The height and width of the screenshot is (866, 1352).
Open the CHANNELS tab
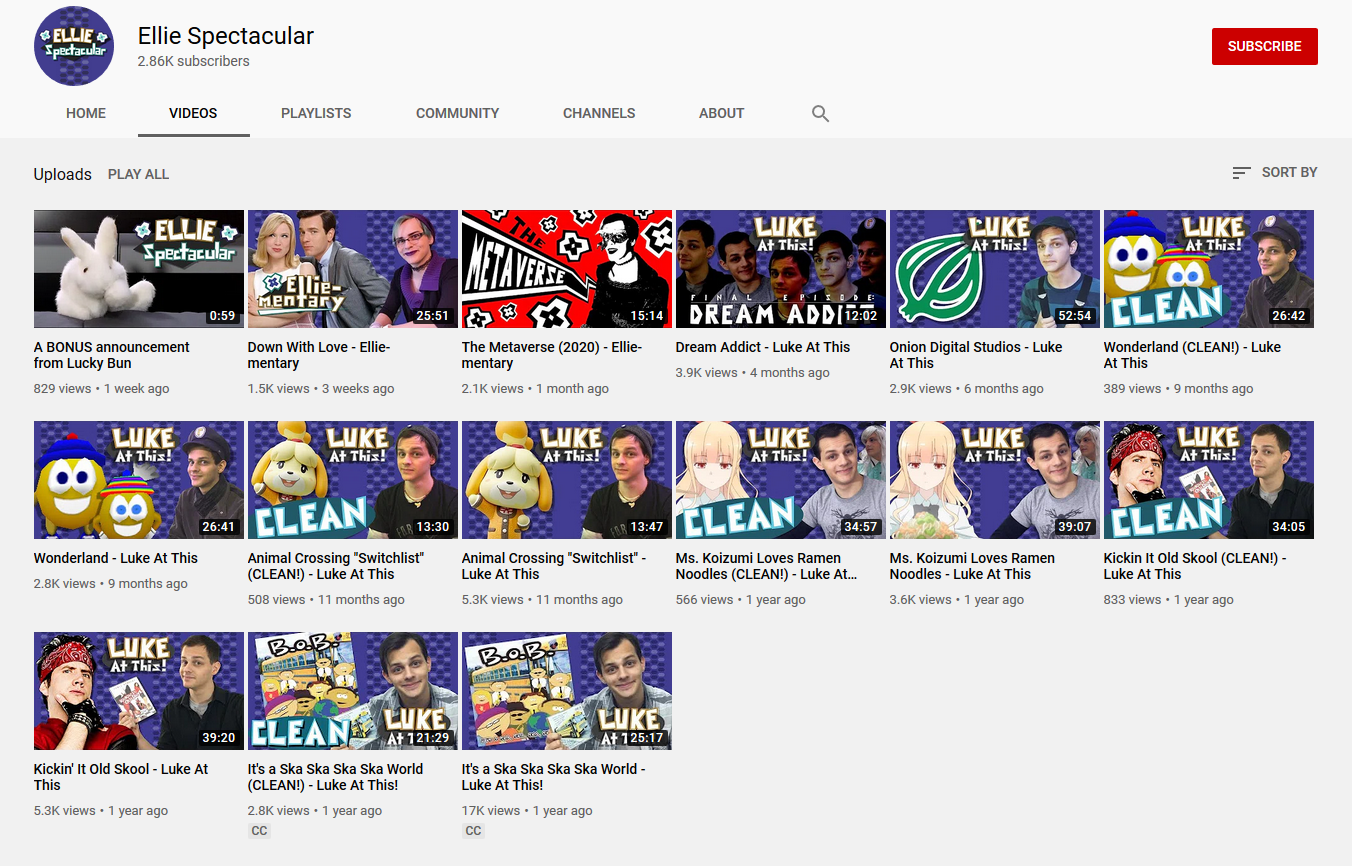pyautogui.click(x=599, y=113)
